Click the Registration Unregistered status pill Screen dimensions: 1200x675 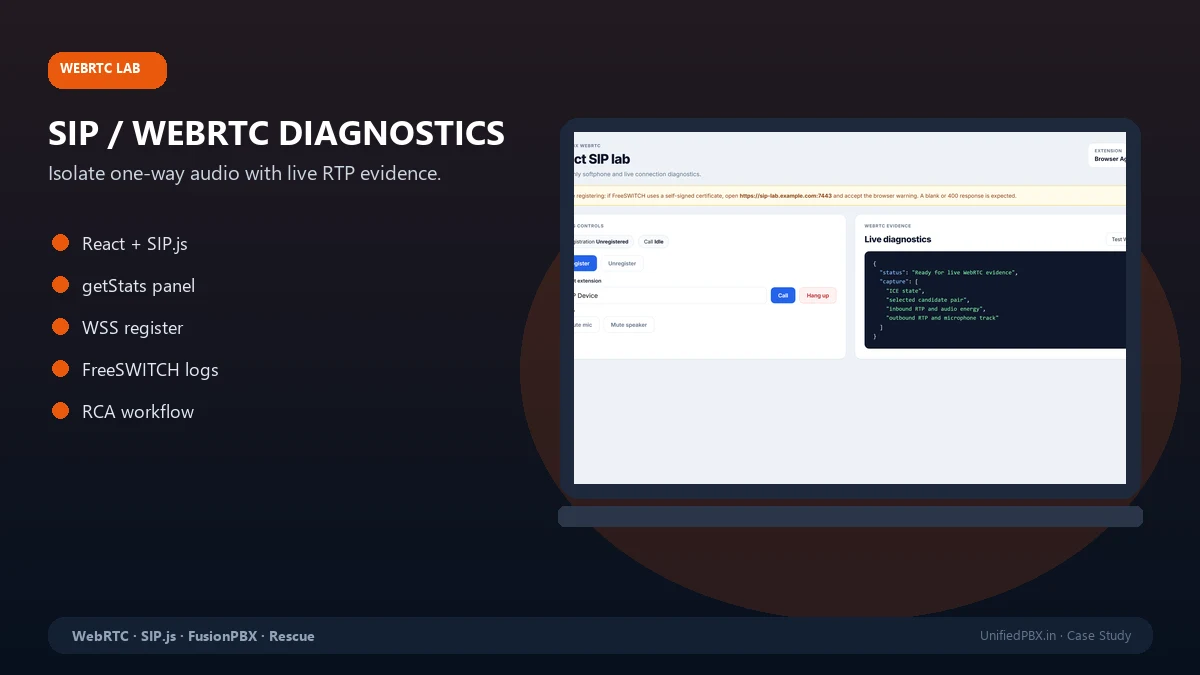(603, 241)
